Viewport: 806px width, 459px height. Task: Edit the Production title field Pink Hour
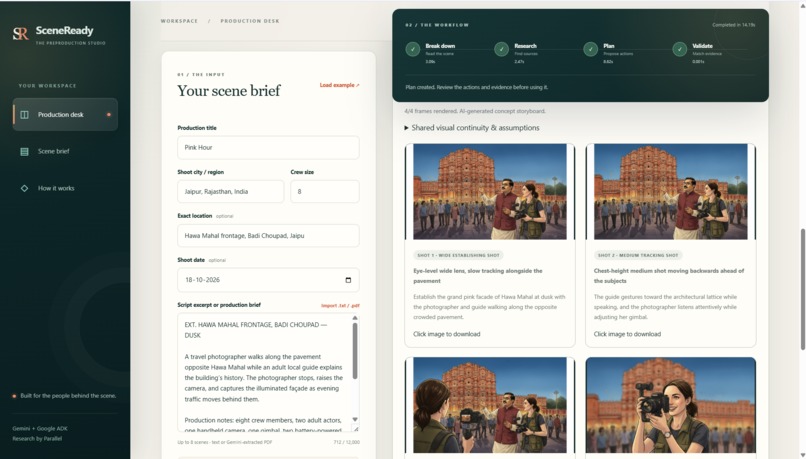[x=268, y=148]
